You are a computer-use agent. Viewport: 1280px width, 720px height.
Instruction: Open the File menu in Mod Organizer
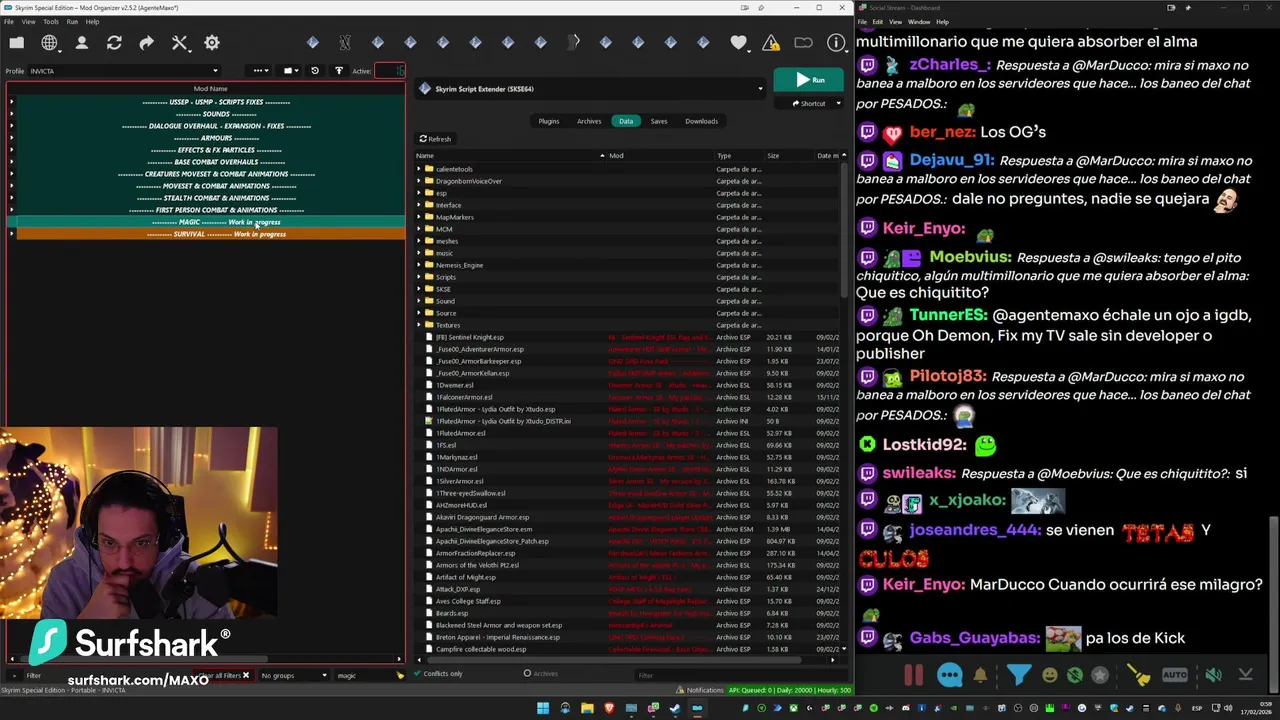(x=9, y=21)
